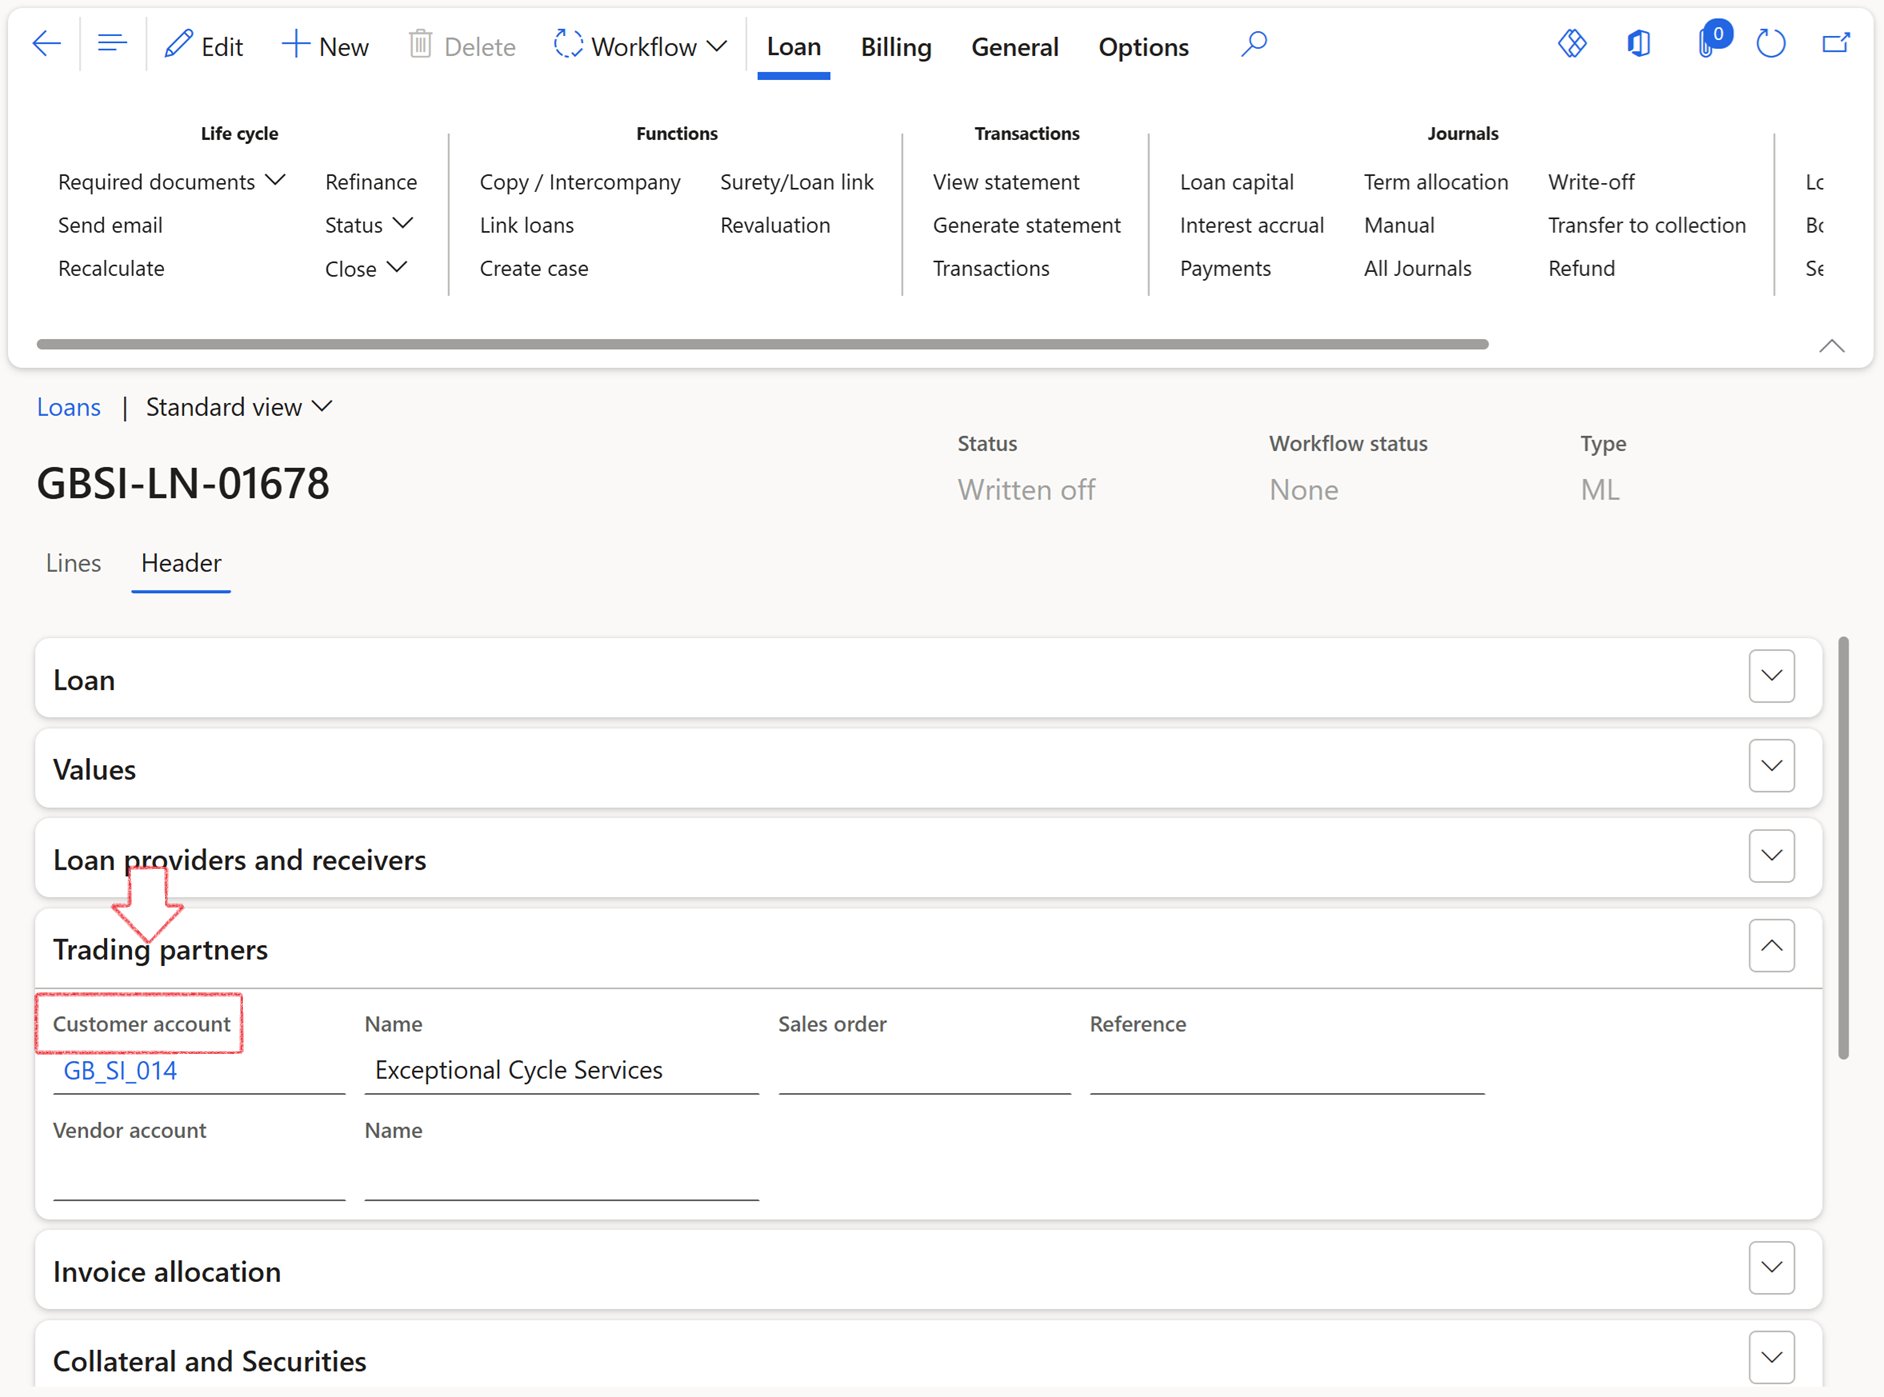
Task: Click the back arrow icon
Action: [x=46, y=45]
